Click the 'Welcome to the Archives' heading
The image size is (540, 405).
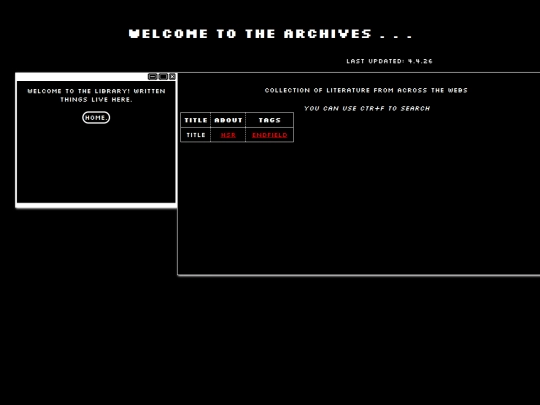coord(271,34)
